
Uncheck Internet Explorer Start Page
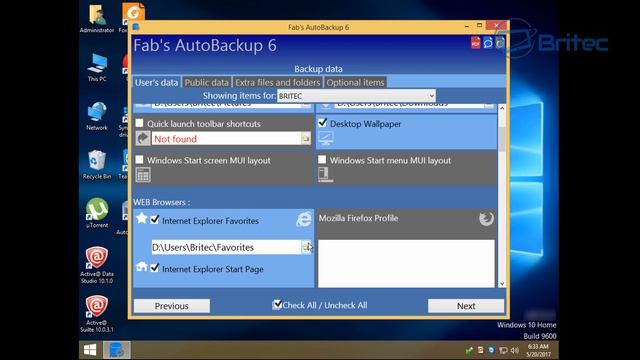tap(155, 268)
